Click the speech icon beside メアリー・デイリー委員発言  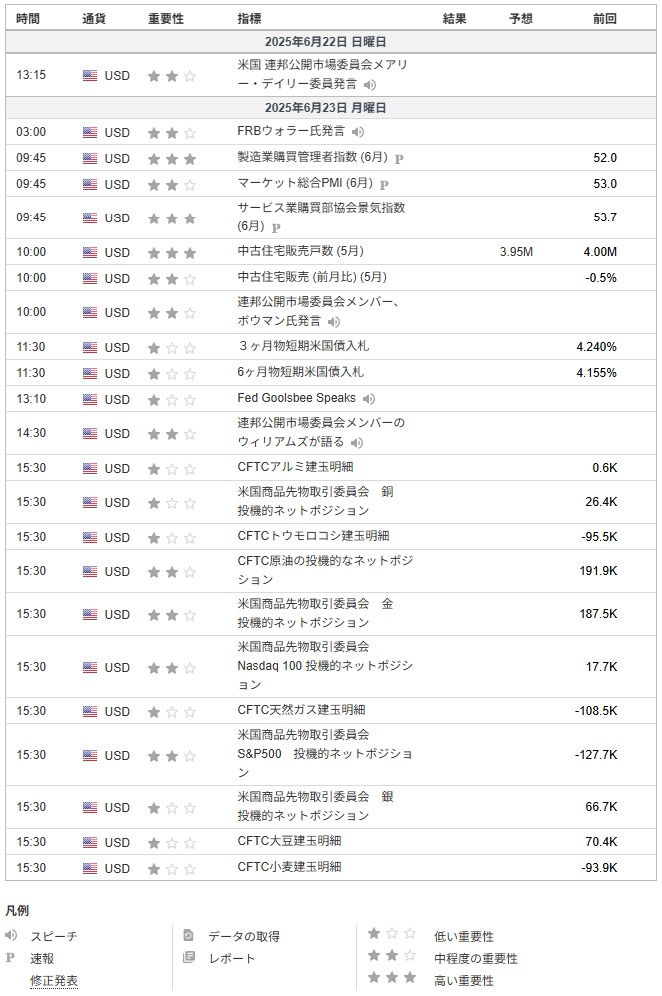(370, 85)
